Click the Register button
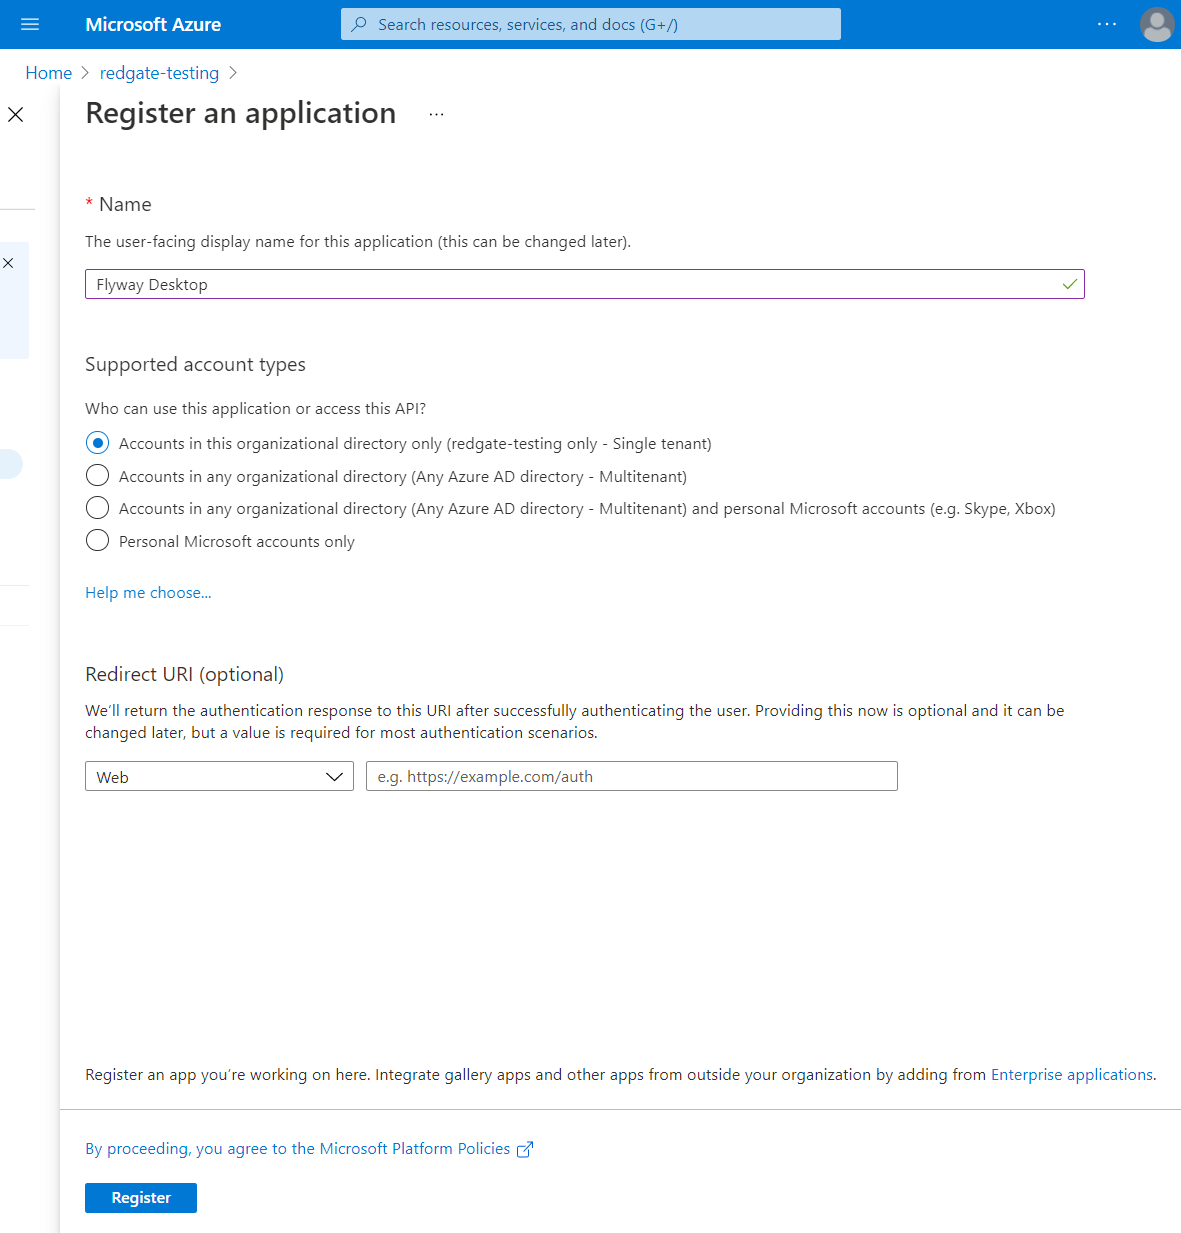 tap(141, 1198)
